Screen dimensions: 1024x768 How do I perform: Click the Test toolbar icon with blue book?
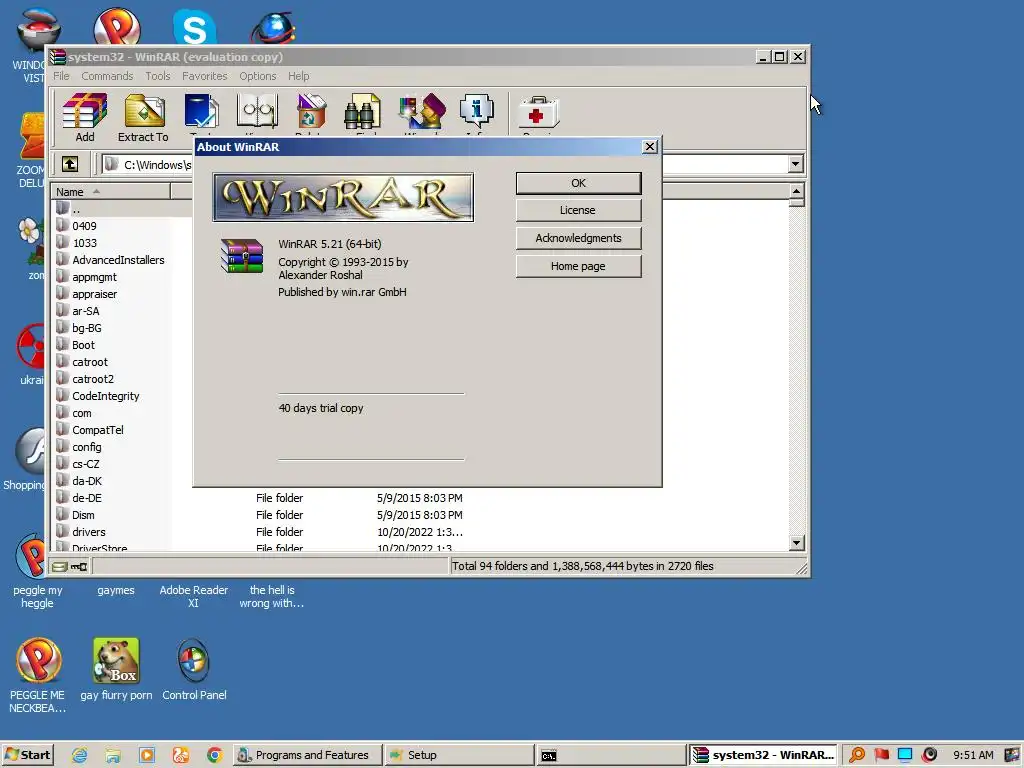(x=201, y=112)
